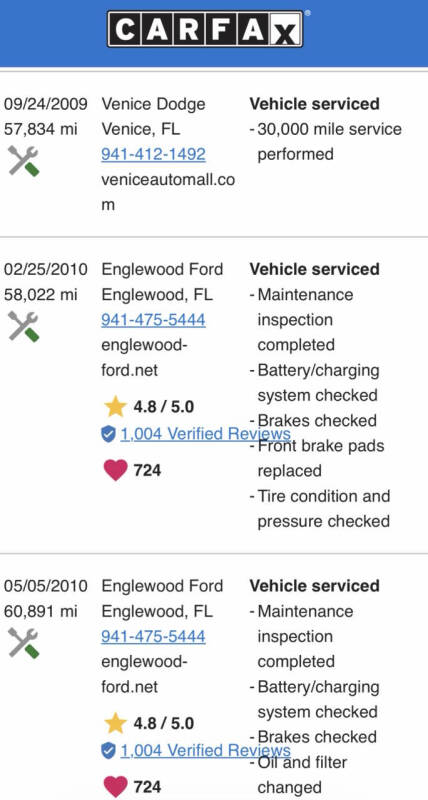Tap the pink heart icon beside 724 in 02/25/2010 record
428x800 pixels.
[115, 470]
